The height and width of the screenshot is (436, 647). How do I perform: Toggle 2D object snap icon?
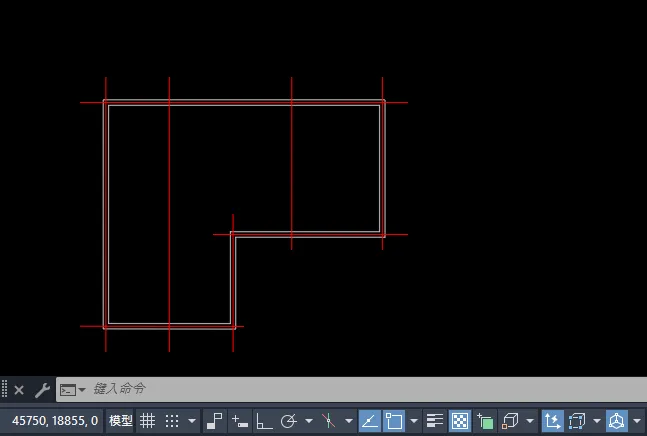[x=394, y=421]
